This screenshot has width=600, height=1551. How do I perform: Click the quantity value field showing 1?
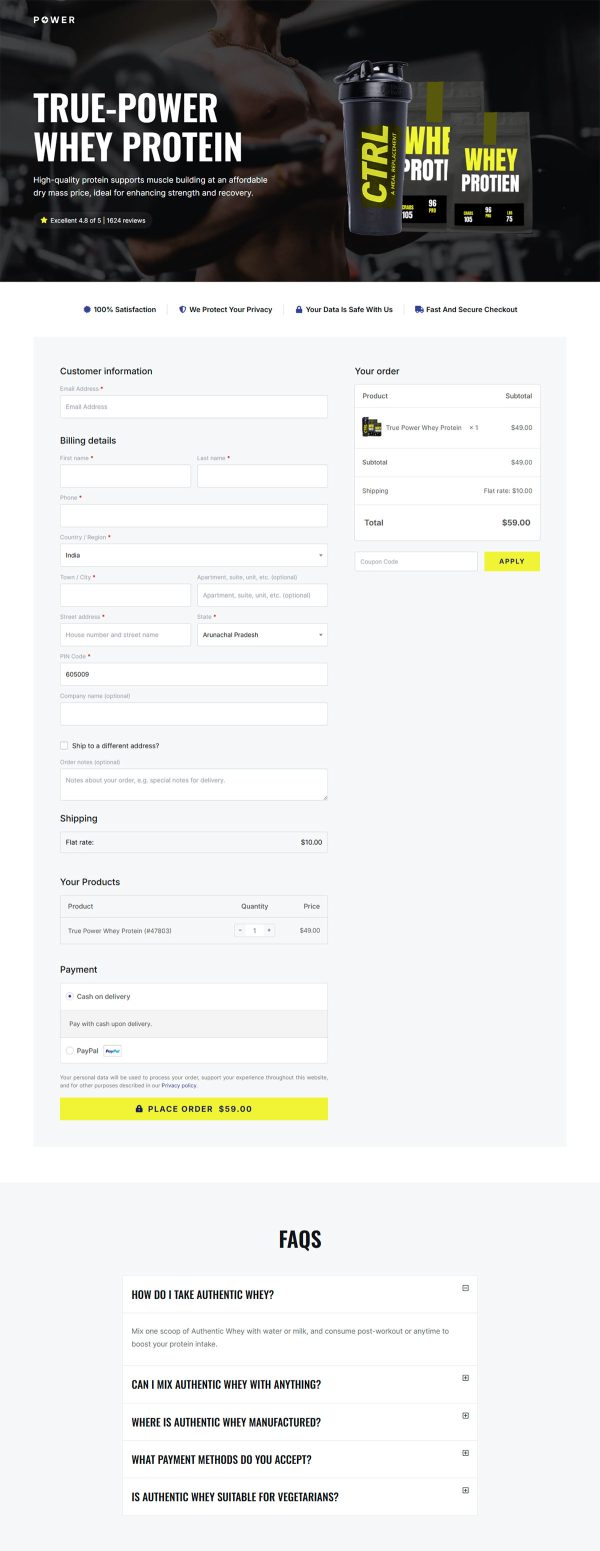(255, 930)
